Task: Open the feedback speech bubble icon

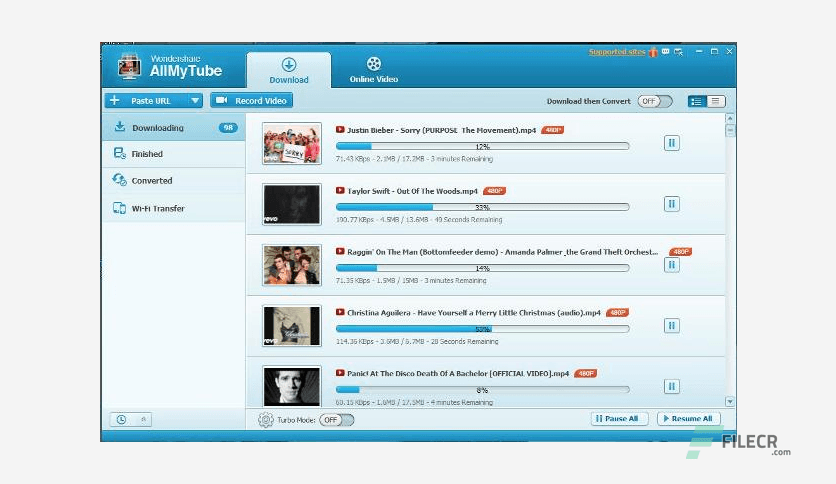Action: point(665,52)
